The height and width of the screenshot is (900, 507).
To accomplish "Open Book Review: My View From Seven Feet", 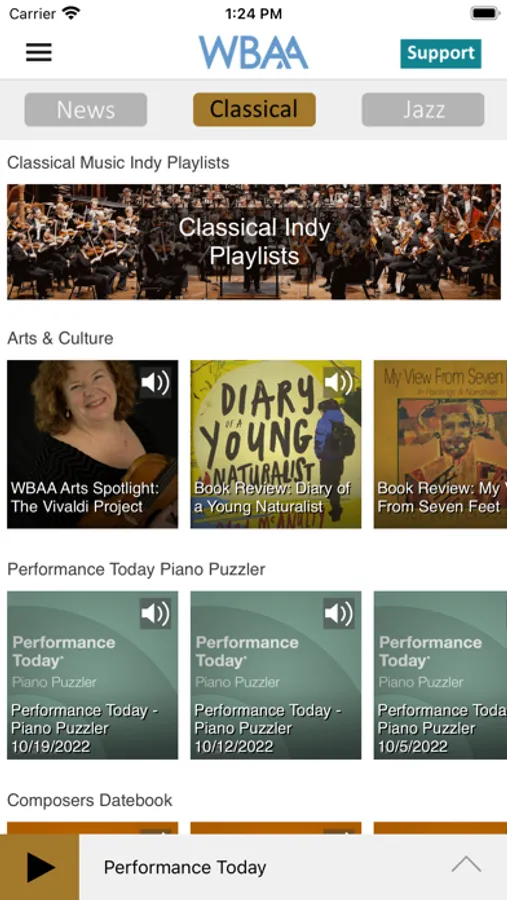I will (440, 444).
